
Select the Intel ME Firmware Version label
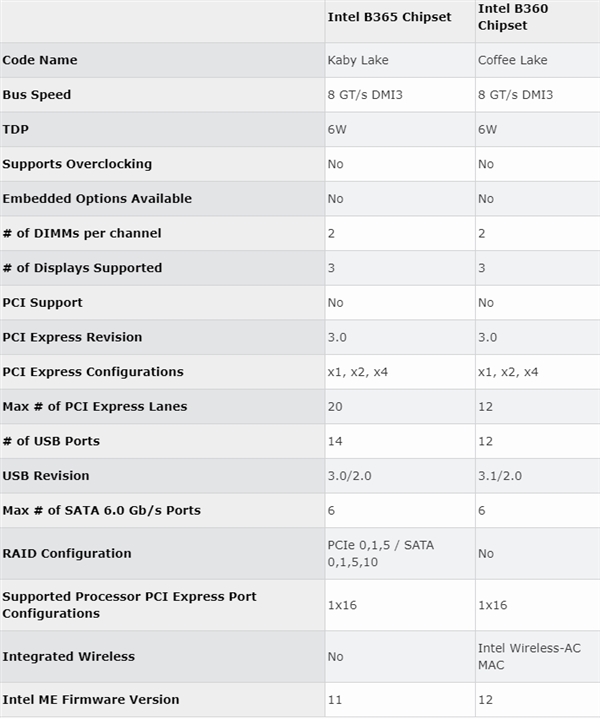pyautogui.click(x=91, y=699)
